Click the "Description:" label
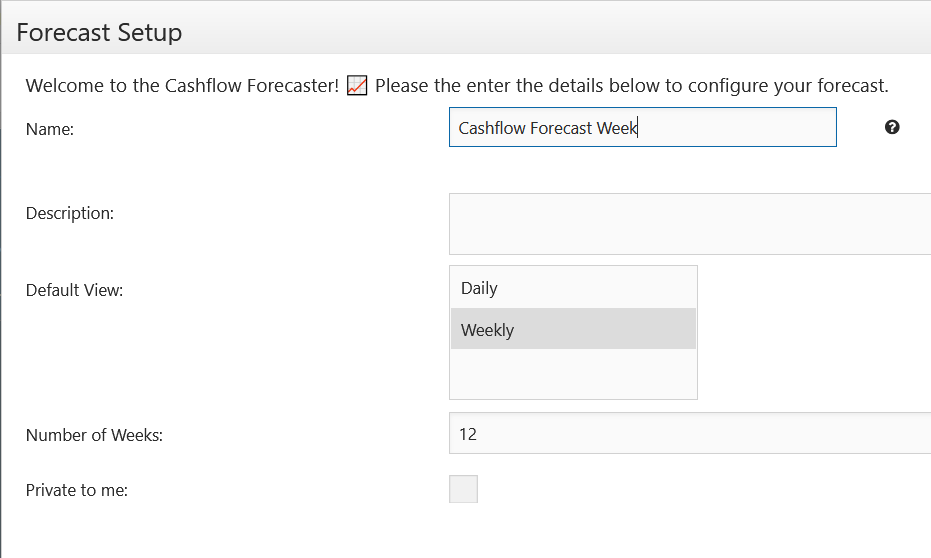The width and height of the screenshot is (931, 558). coord(69,213)
